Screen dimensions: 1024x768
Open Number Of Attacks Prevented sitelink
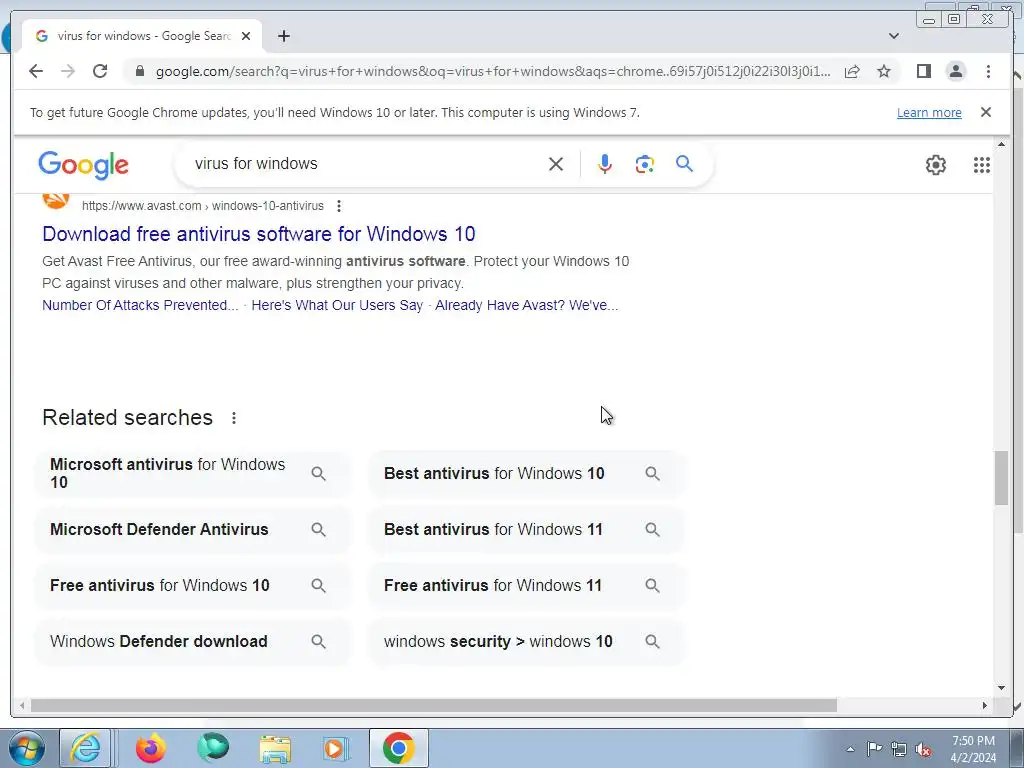pyautogui.click(x=140, y=305)
